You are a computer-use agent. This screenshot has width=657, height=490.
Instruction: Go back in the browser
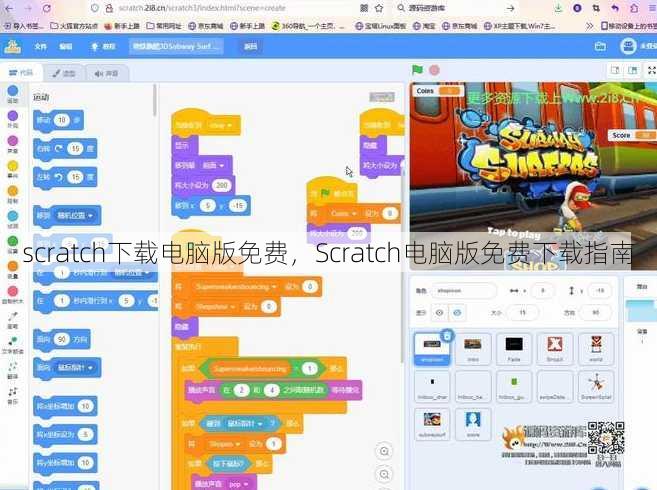point(9,8)
